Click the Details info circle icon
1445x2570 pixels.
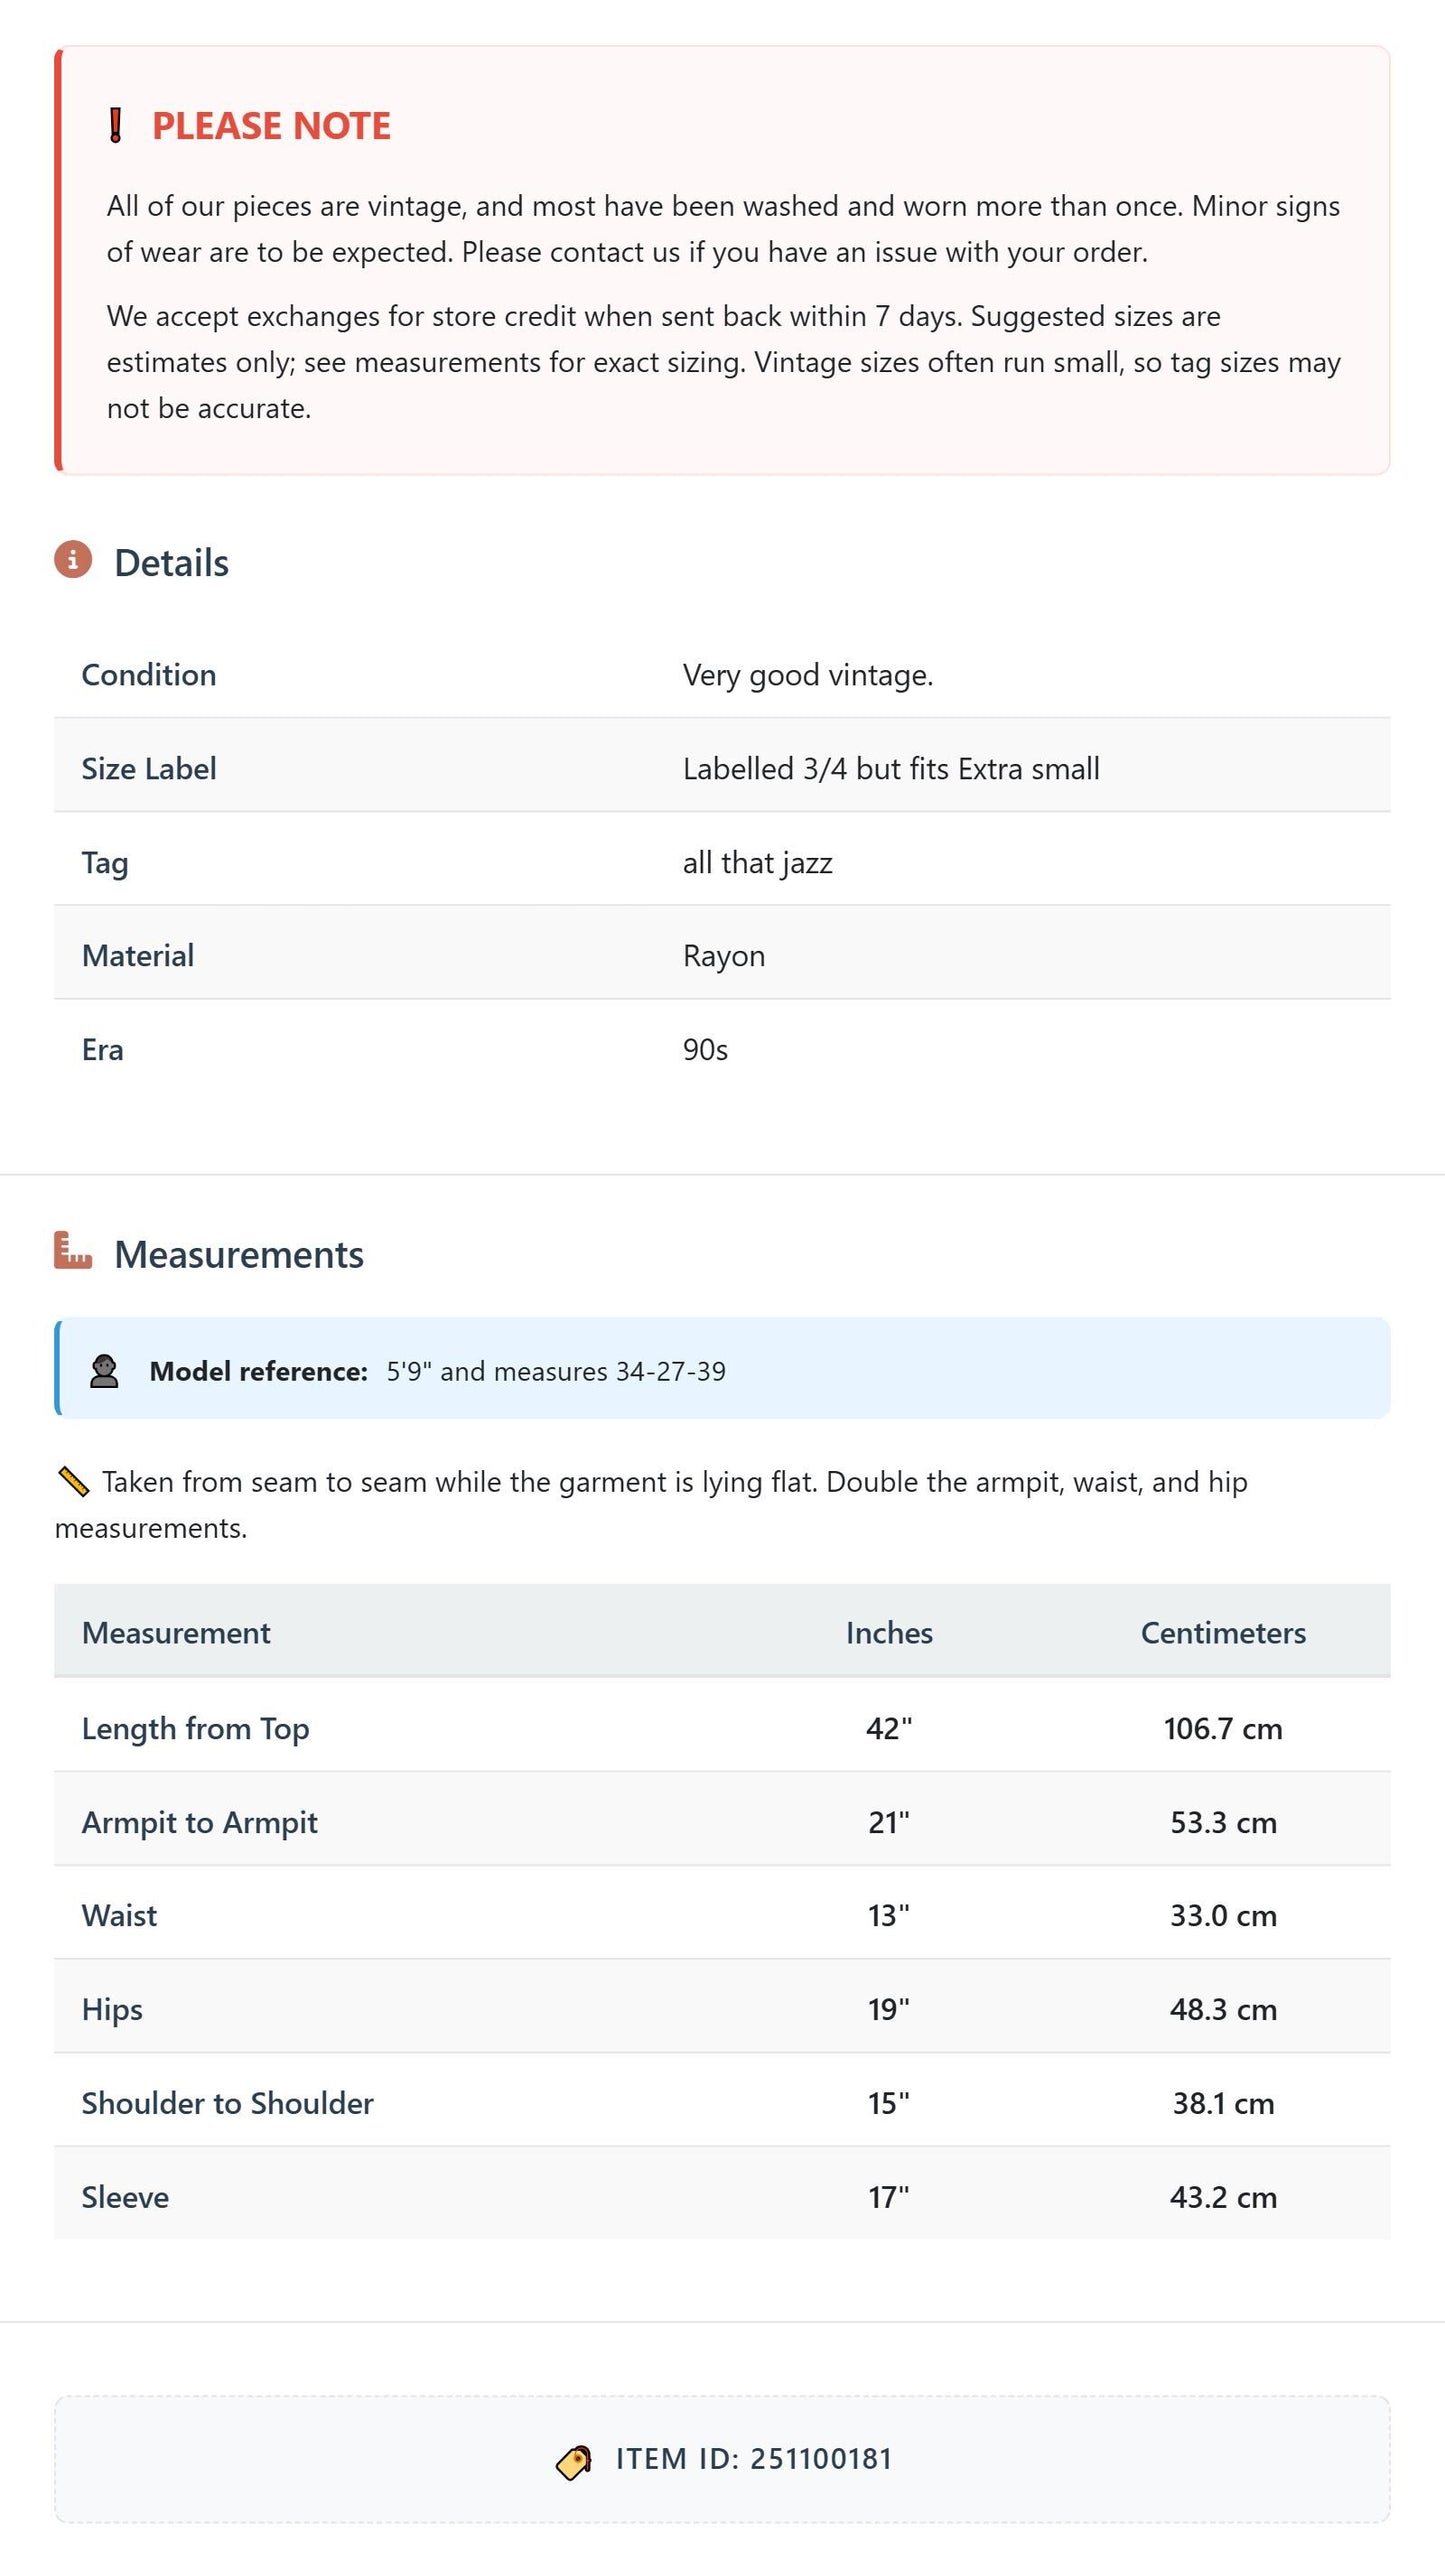[x=73, y=560]
